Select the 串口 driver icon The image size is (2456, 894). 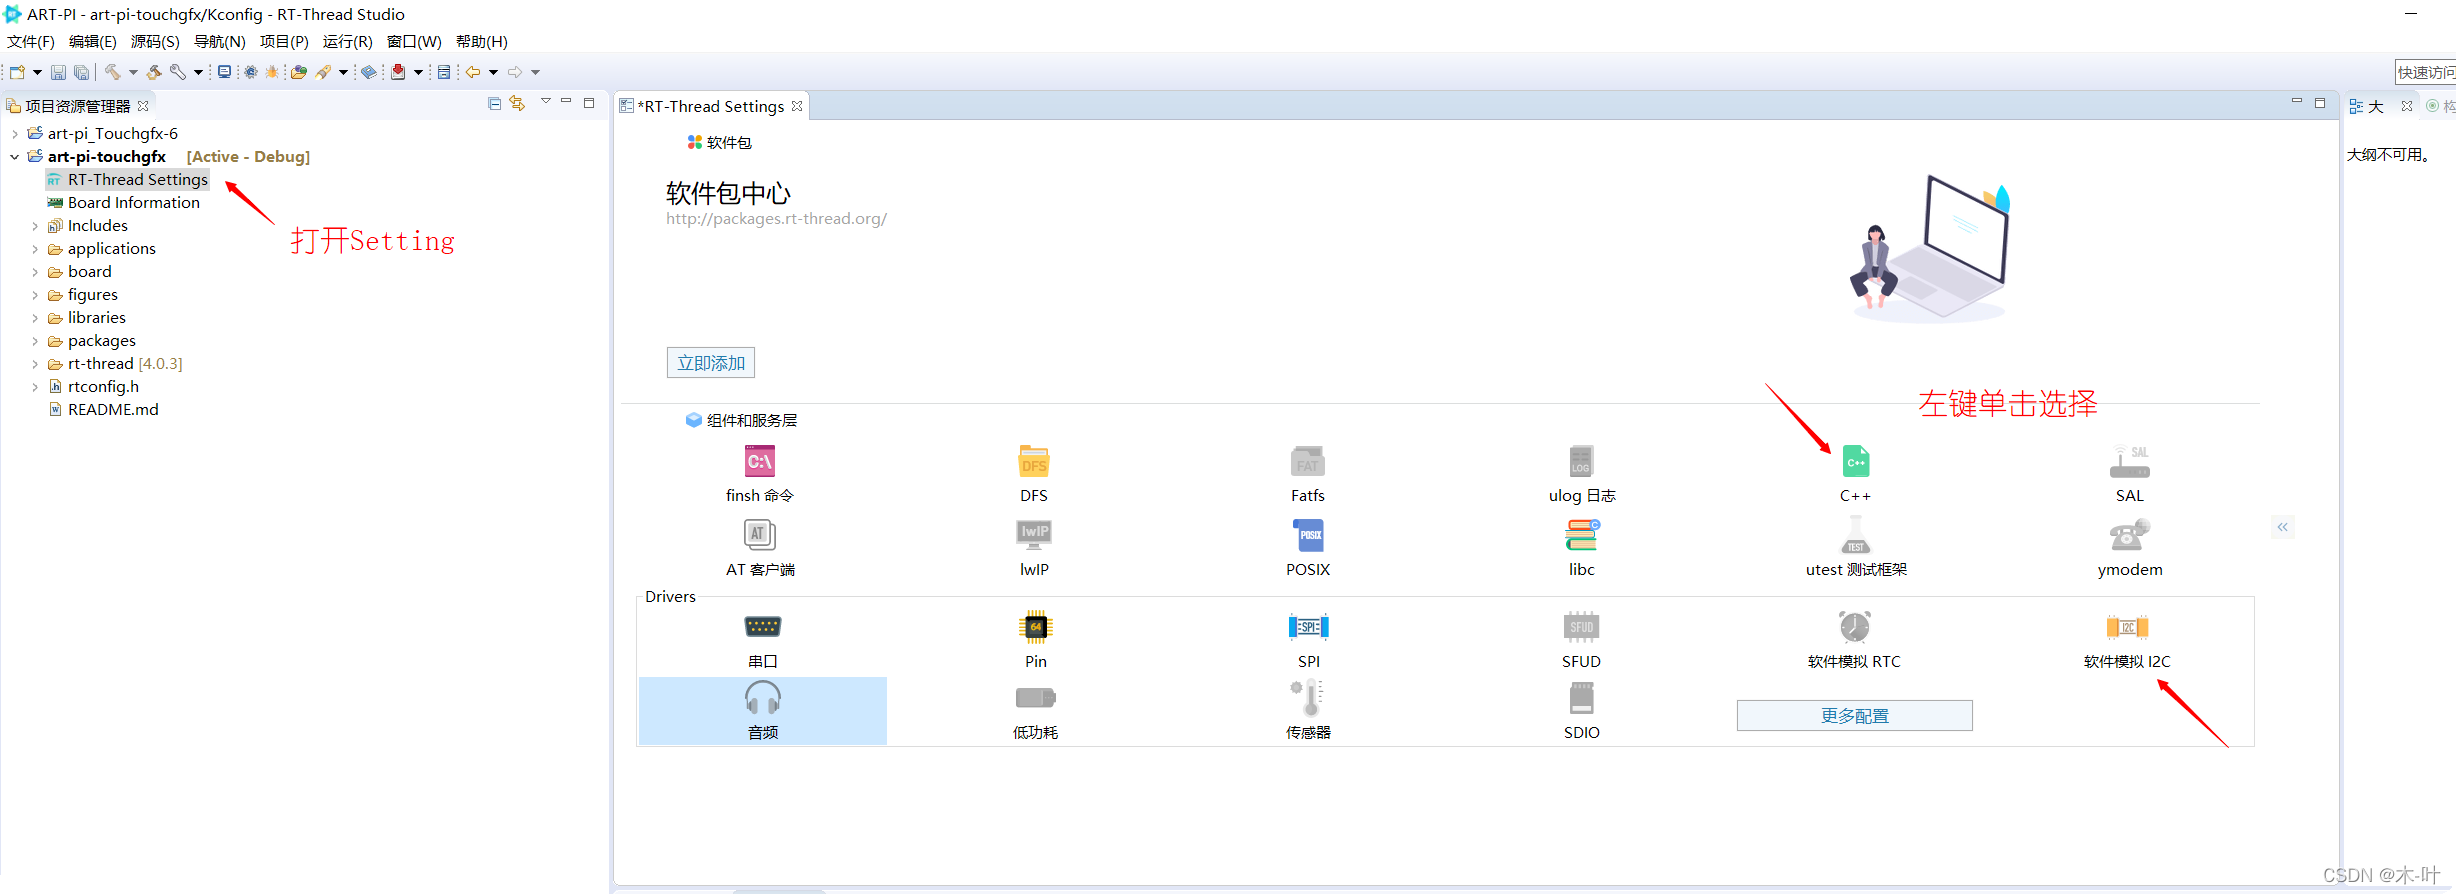pyautogui.click(x=762, y=627)
